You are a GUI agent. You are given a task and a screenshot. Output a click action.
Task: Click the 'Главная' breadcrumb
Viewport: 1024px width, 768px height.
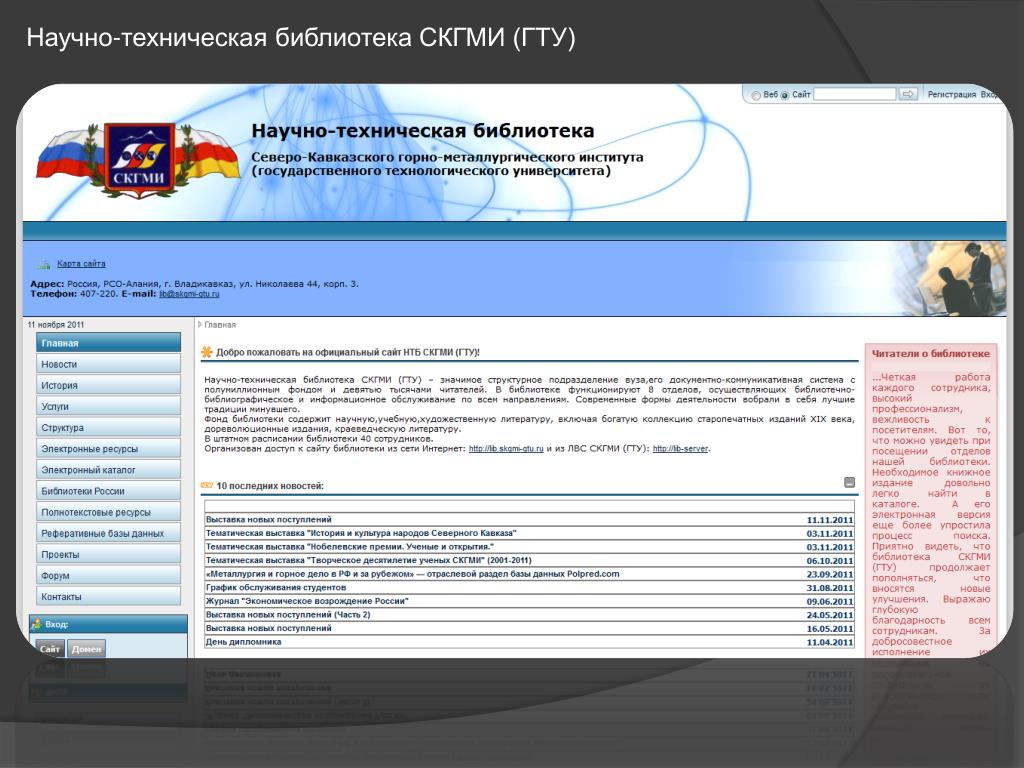click(220, 325)
